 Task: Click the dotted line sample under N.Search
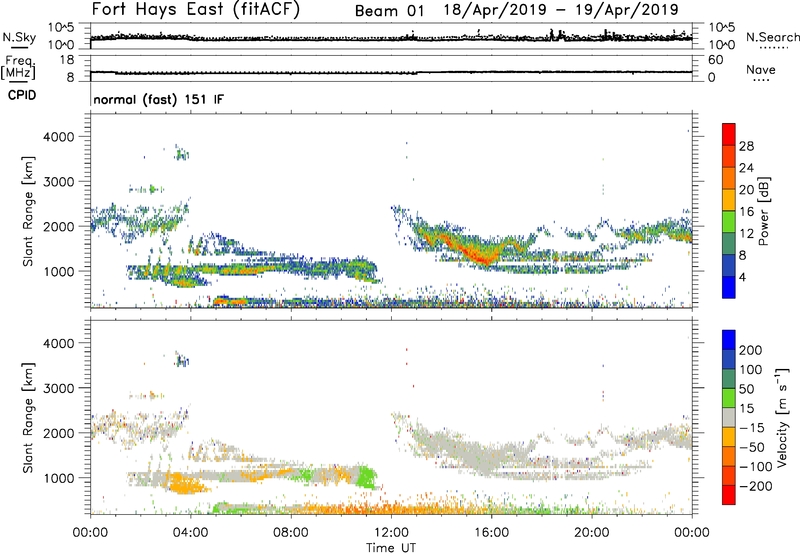tap(774, 47)
